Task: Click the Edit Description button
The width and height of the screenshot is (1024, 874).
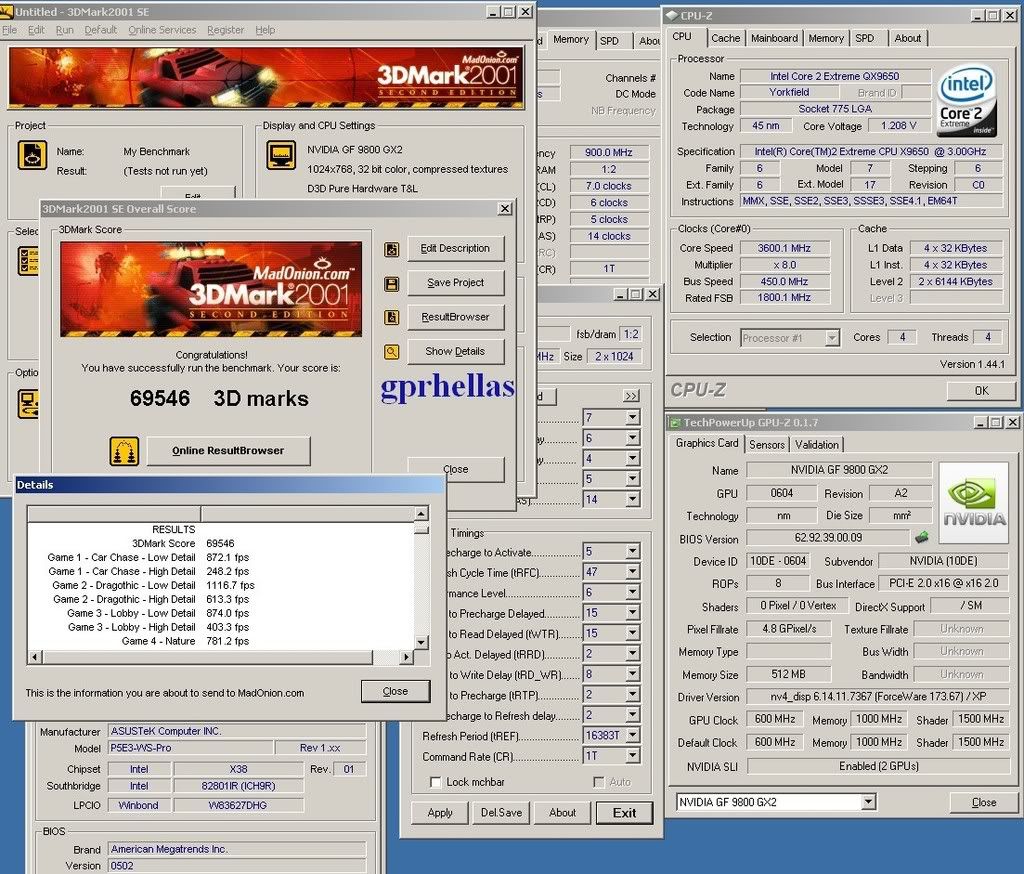Action: (455, 249)
